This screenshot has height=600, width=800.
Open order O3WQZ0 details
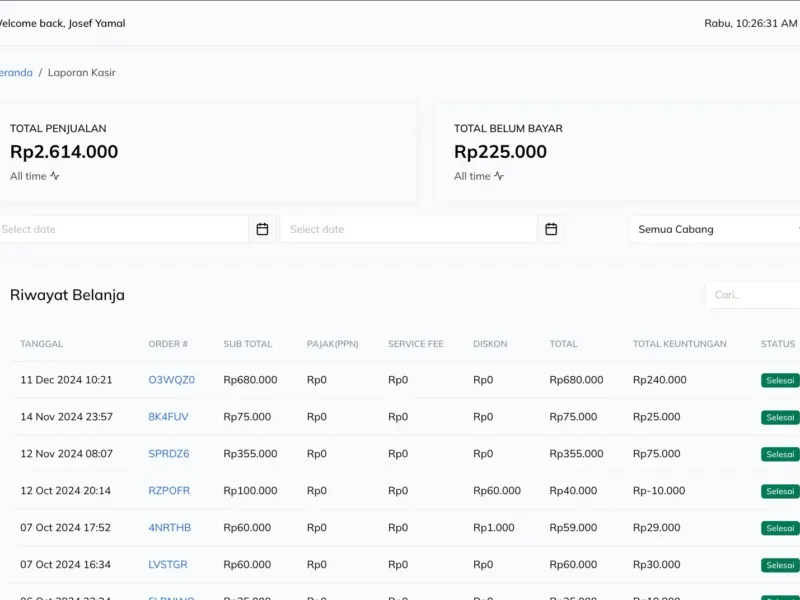[171, 380]
